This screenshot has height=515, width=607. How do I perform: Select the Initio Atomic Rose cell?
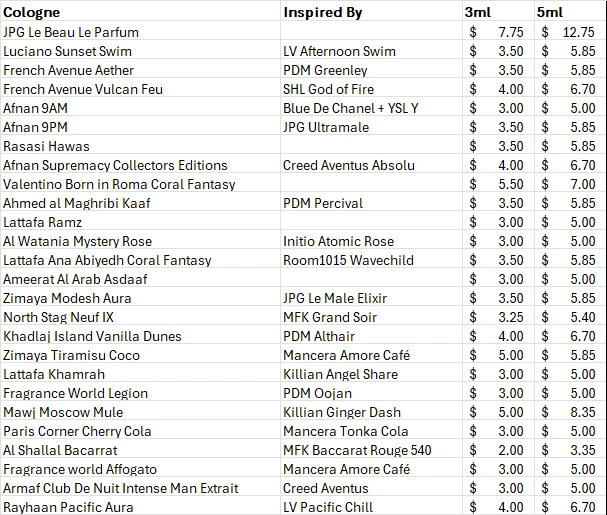pyautogui.click(x=372, y=241)
